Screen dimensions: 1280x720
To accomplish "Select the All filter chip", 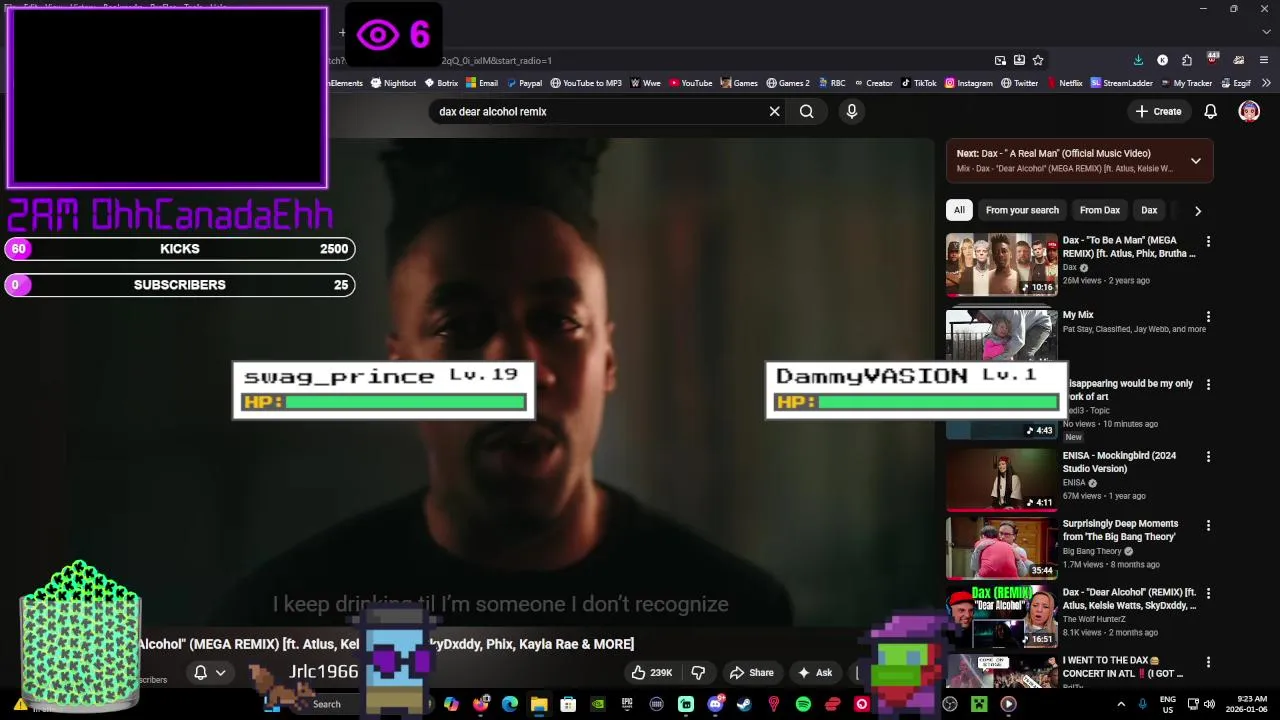I will [959, 210].
